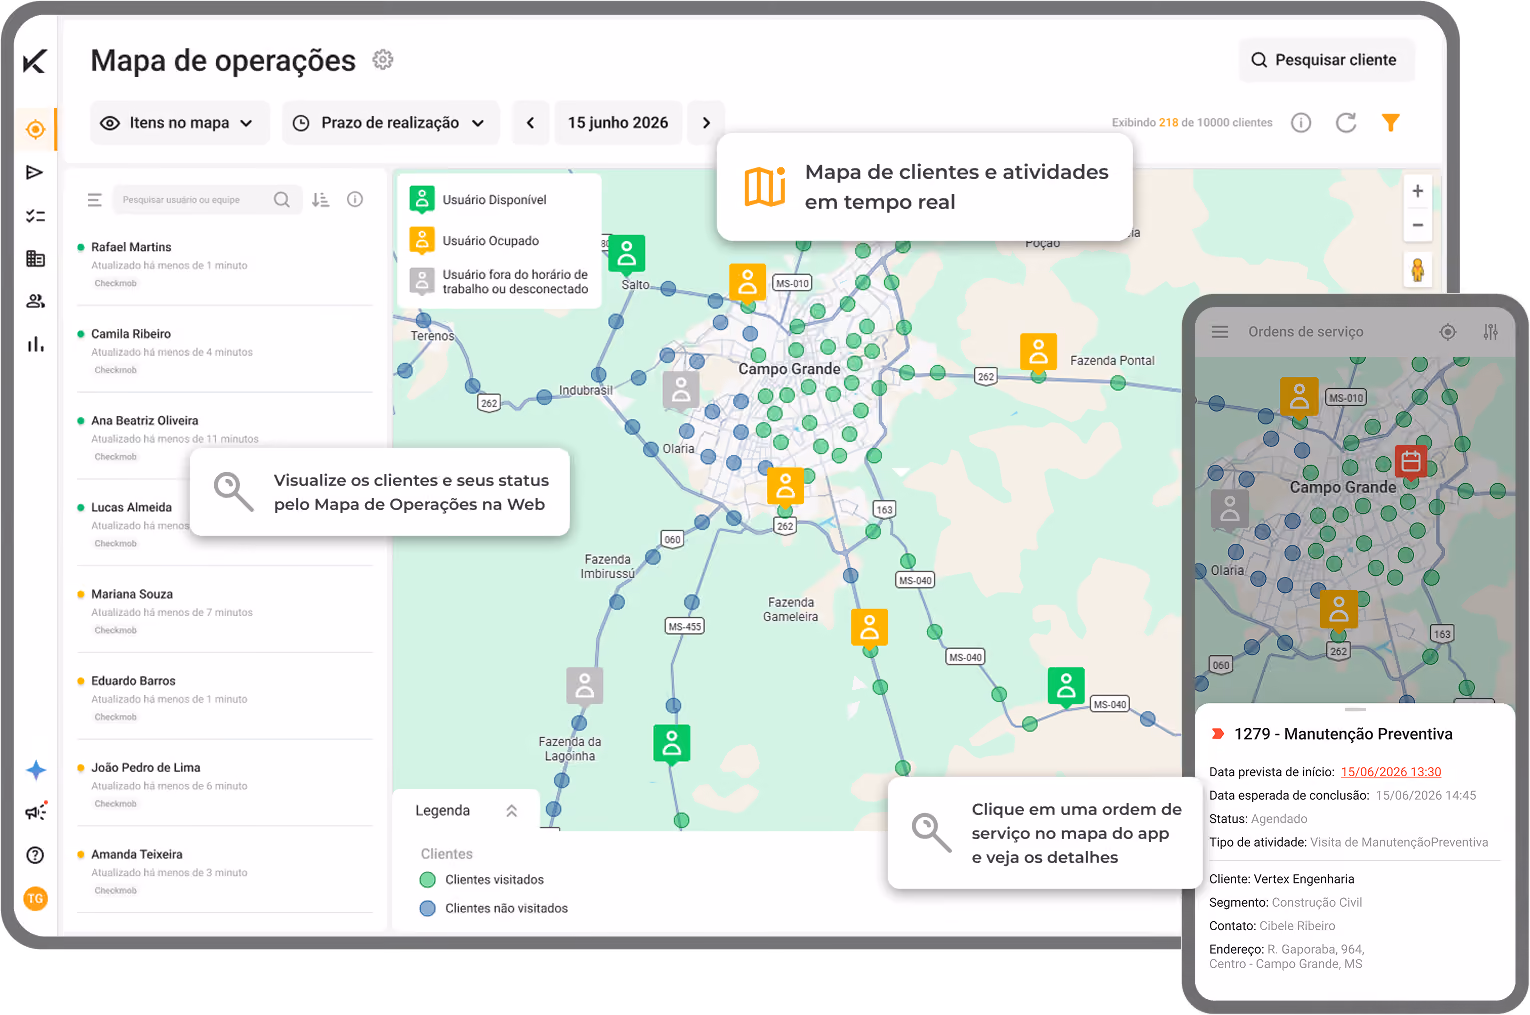Click the operations map target icon in sidebar
The width and height of the screenshot is (1530, 1015).
(35, 129)
